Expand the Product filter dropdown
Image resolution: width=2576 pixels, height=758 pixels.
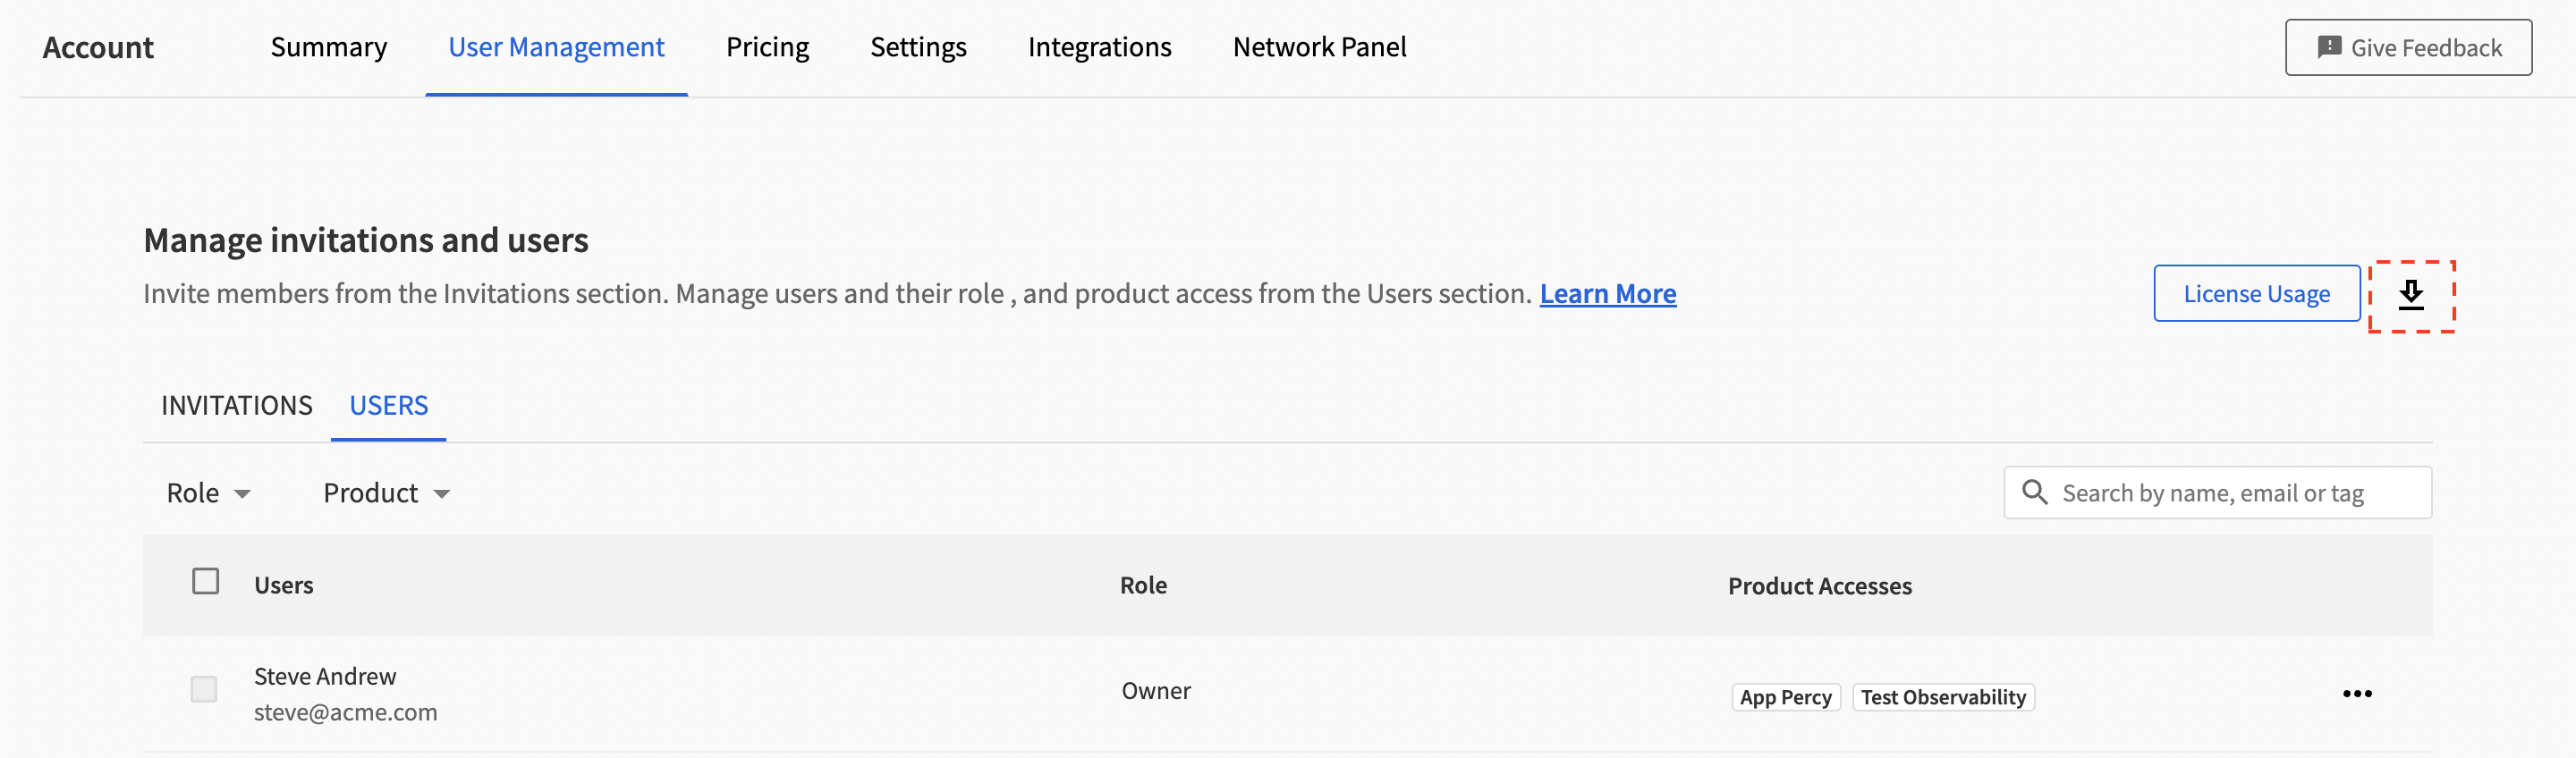click(386, 493)
